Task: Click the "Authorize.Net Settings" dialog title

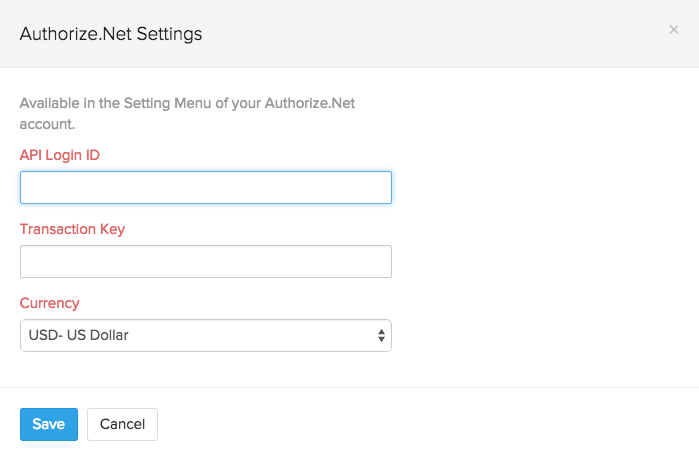Action: [x=111, y=34]
